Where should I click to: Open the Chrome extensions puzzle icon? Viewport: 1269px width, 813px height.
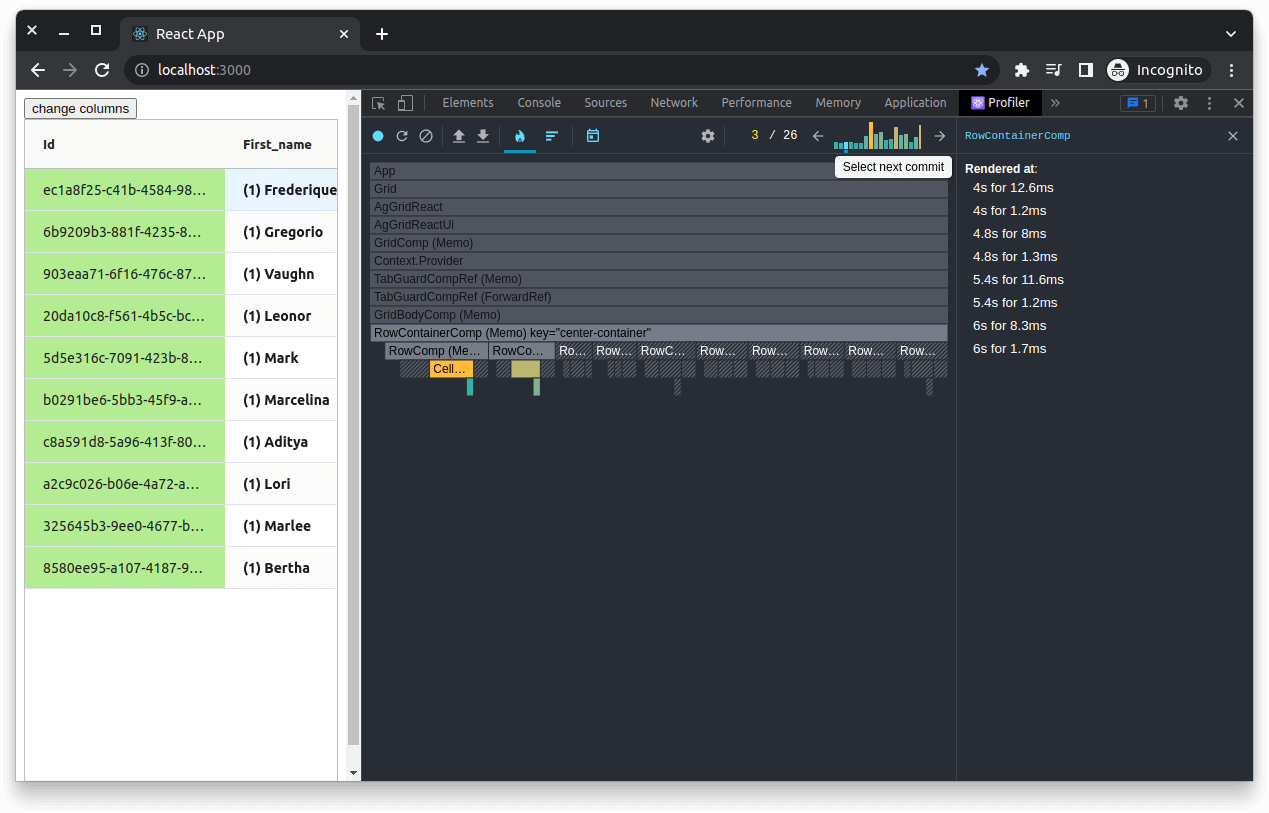pos(1021,70)
